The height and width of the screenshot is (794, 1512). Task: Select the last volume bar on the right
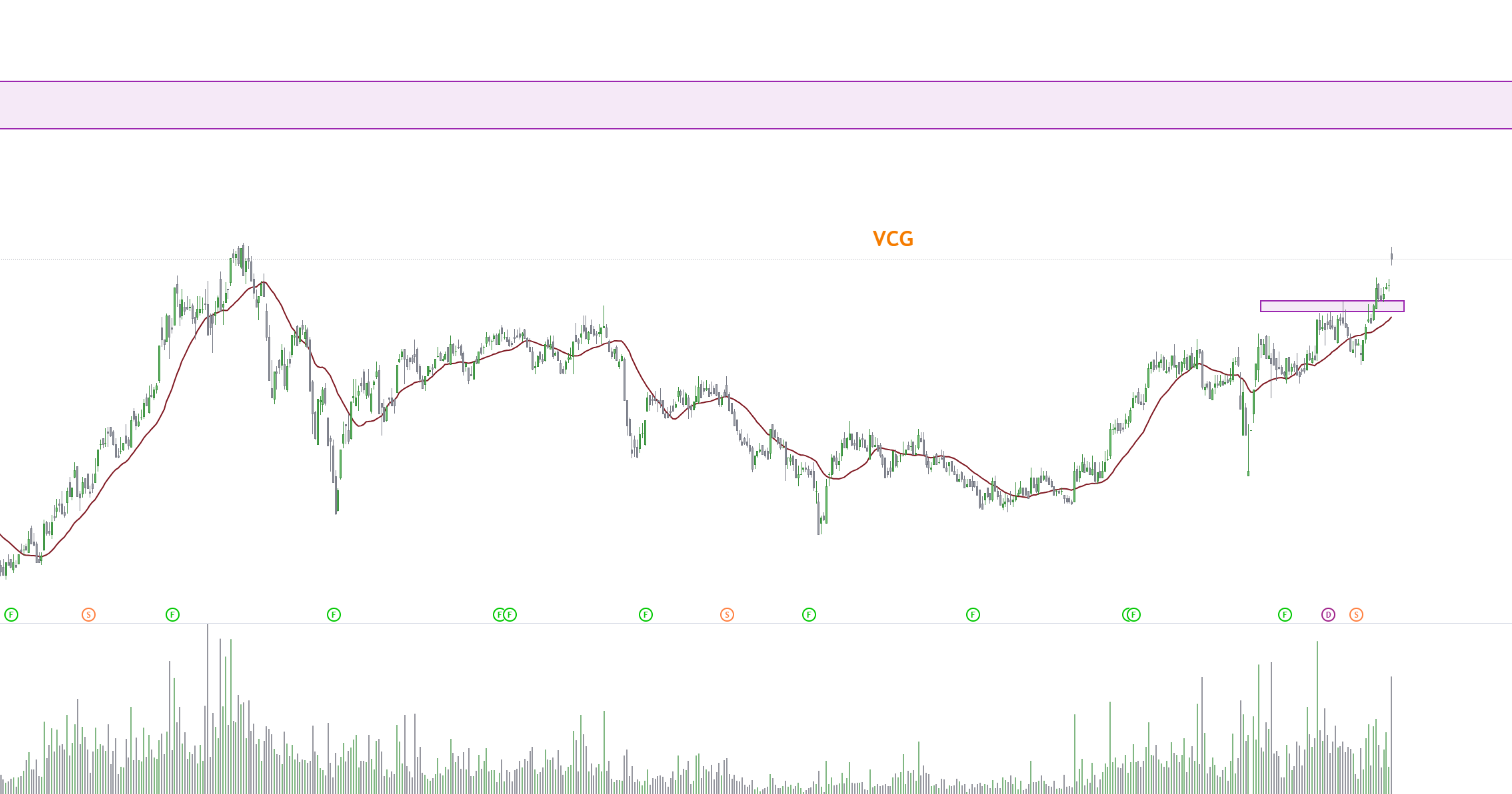coord(1391,735)
